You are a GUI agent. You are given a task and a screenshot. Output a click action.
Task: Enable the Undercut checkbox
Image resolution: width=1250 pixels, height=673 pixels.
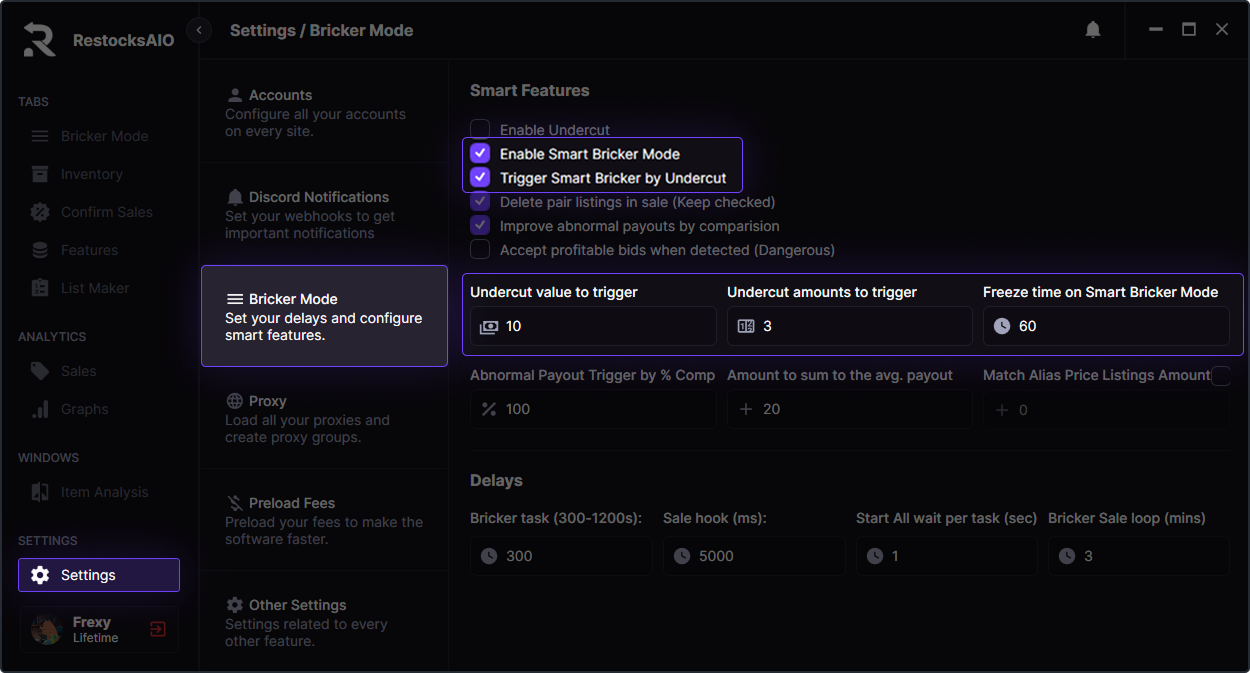[x=480, y=129]
